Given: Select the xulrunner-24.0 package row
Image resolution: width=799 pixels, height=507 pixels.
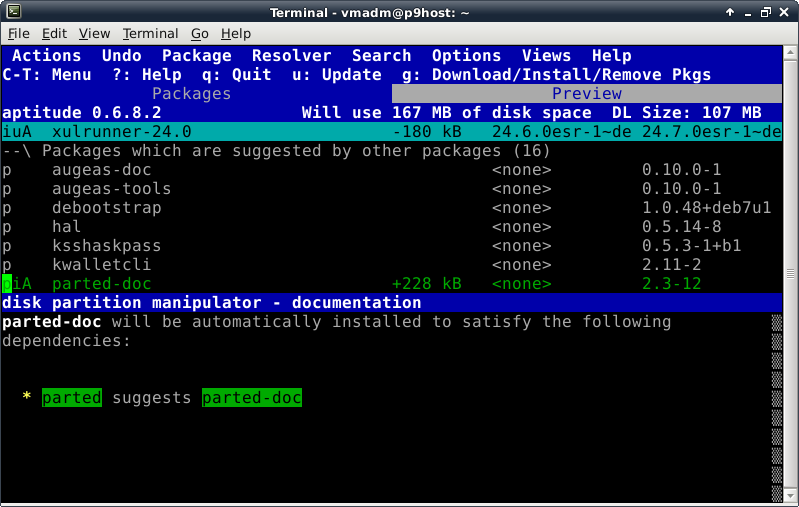Looking at the screenshot, I should coord(120,132).
